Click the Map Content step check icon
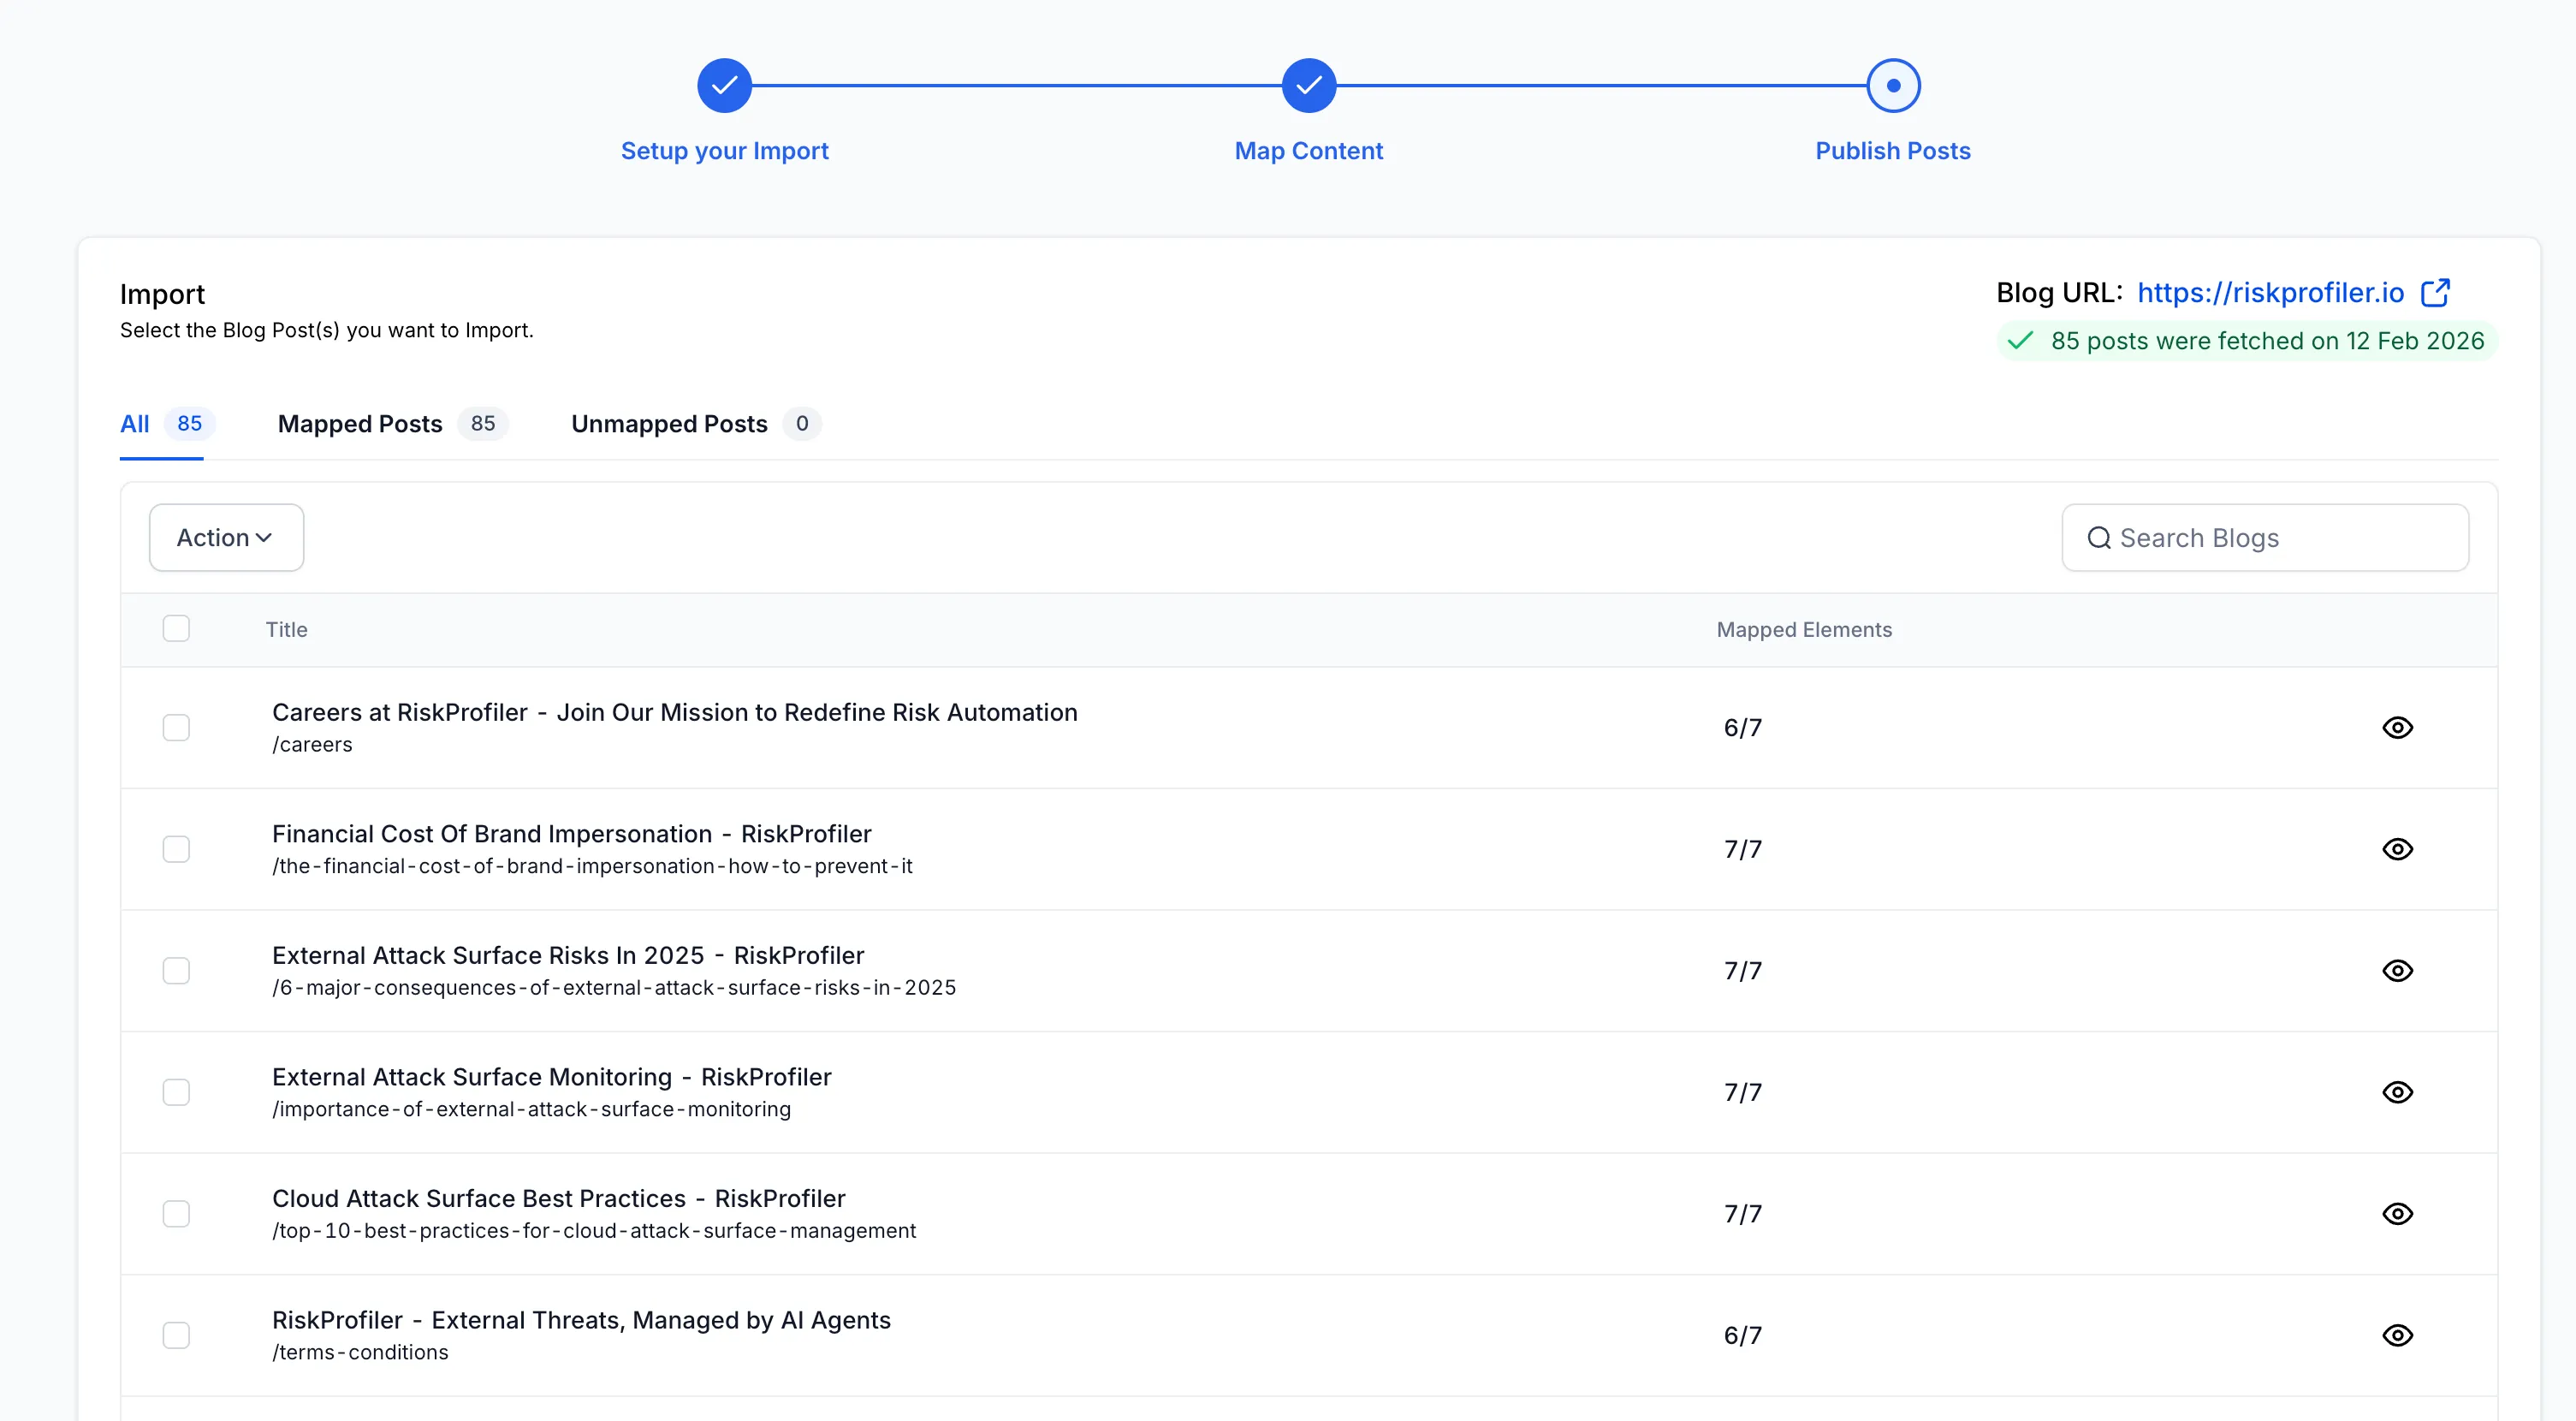2576x1421 pixels. click(1308, 85)
